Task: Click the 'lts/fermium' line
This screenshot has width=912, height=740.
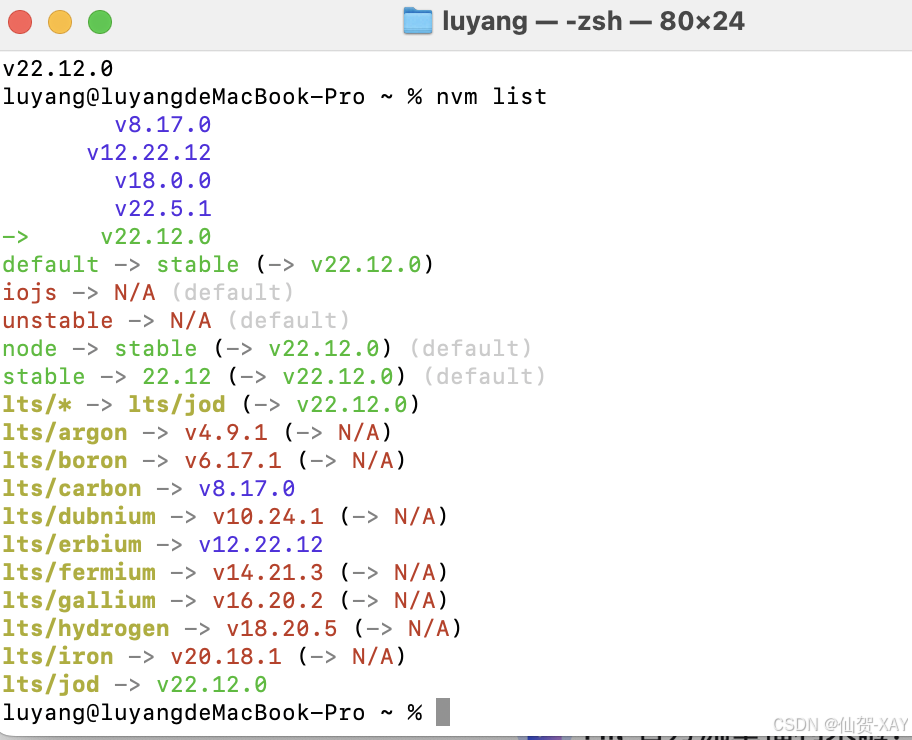Action: click(225, 572)
